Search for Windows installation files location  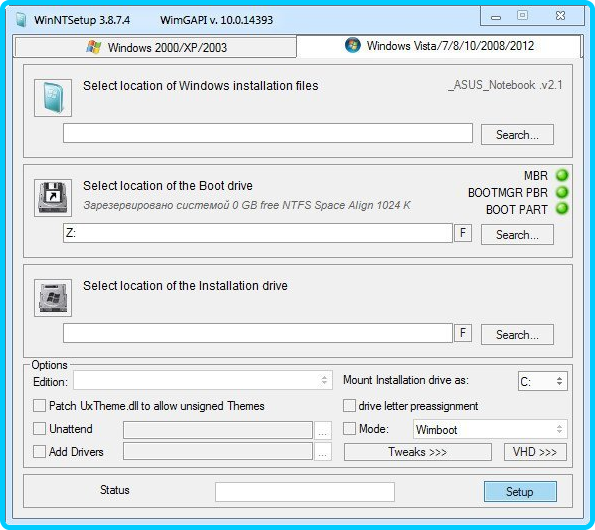click(517, 135)
